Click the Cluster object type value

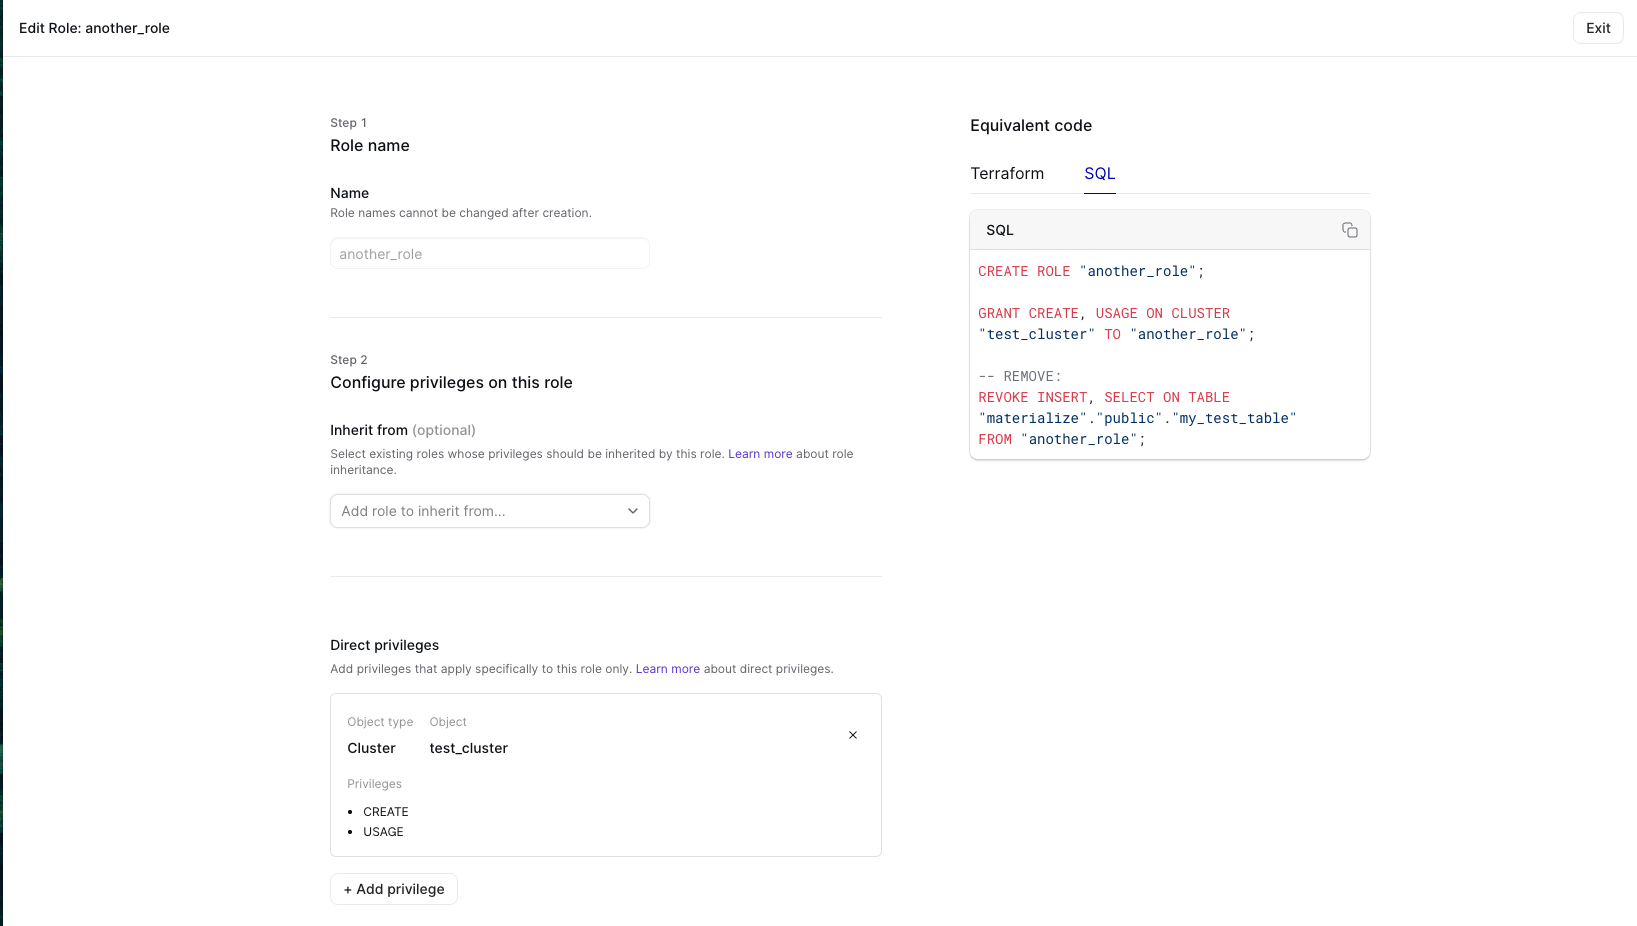371,748
